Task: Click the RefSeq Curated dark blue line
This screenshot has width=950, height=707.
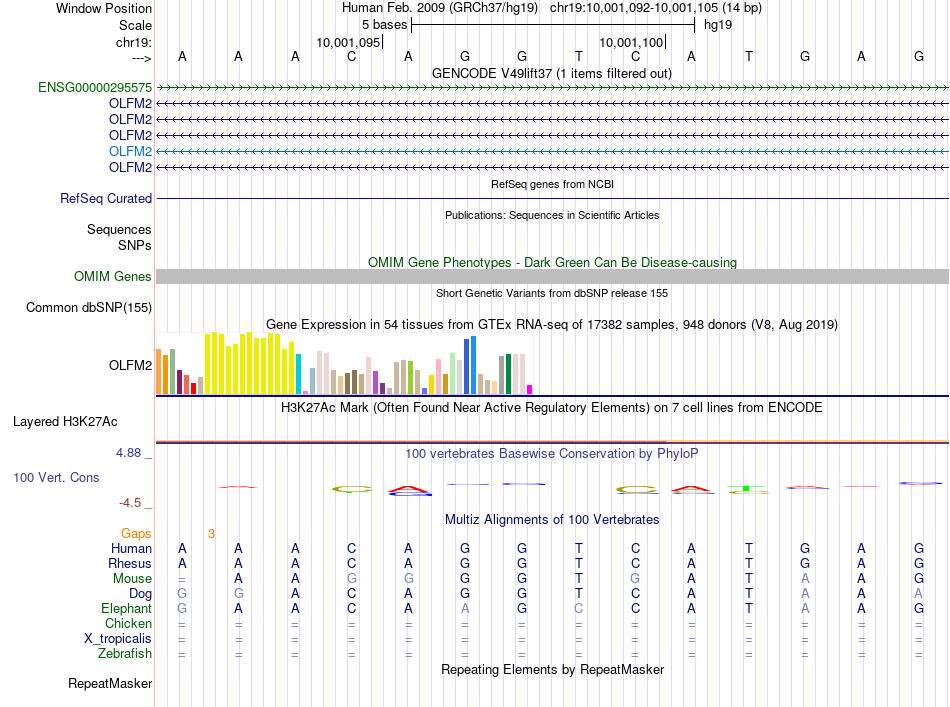Action: 552,199
